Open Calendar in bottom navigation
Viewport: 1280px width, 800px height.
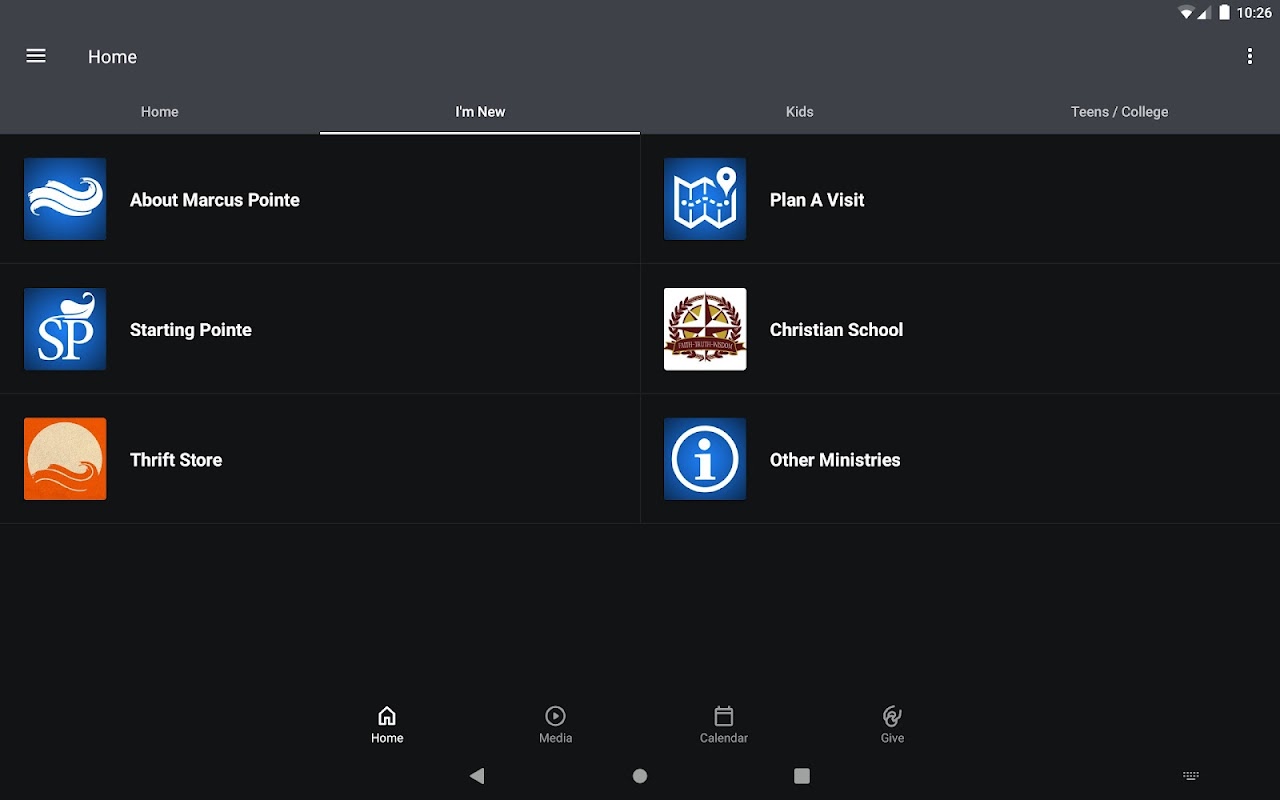724,725
